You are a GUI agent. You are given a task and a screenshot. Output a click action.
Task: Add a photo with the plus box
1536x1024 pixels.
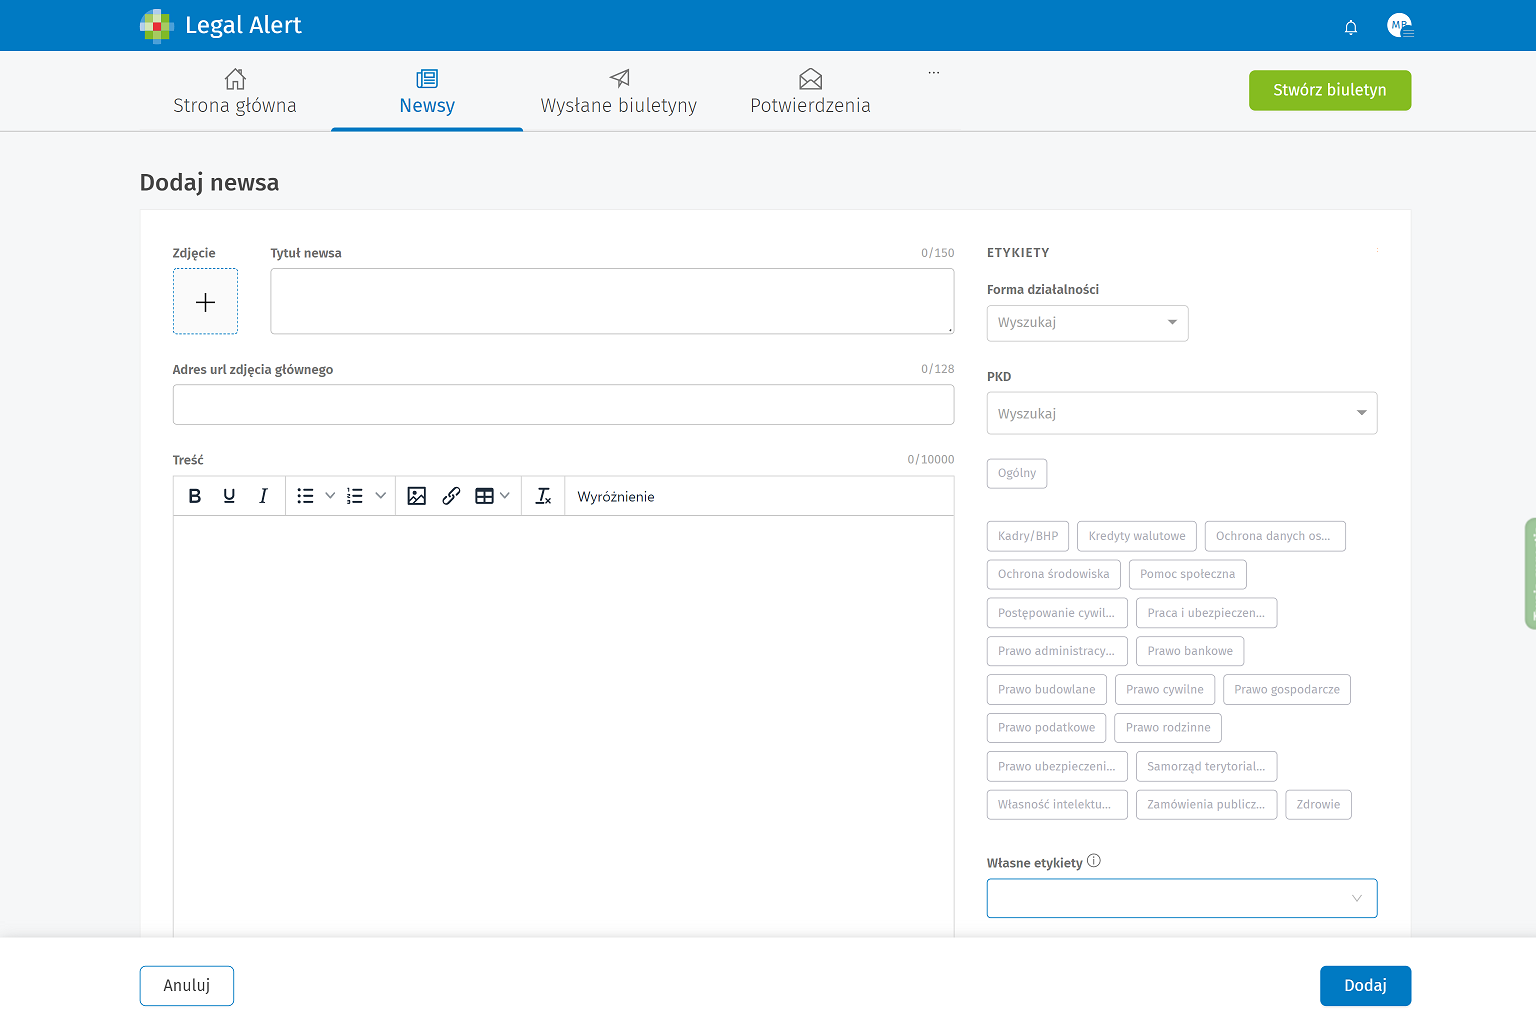tap(205, 302)
